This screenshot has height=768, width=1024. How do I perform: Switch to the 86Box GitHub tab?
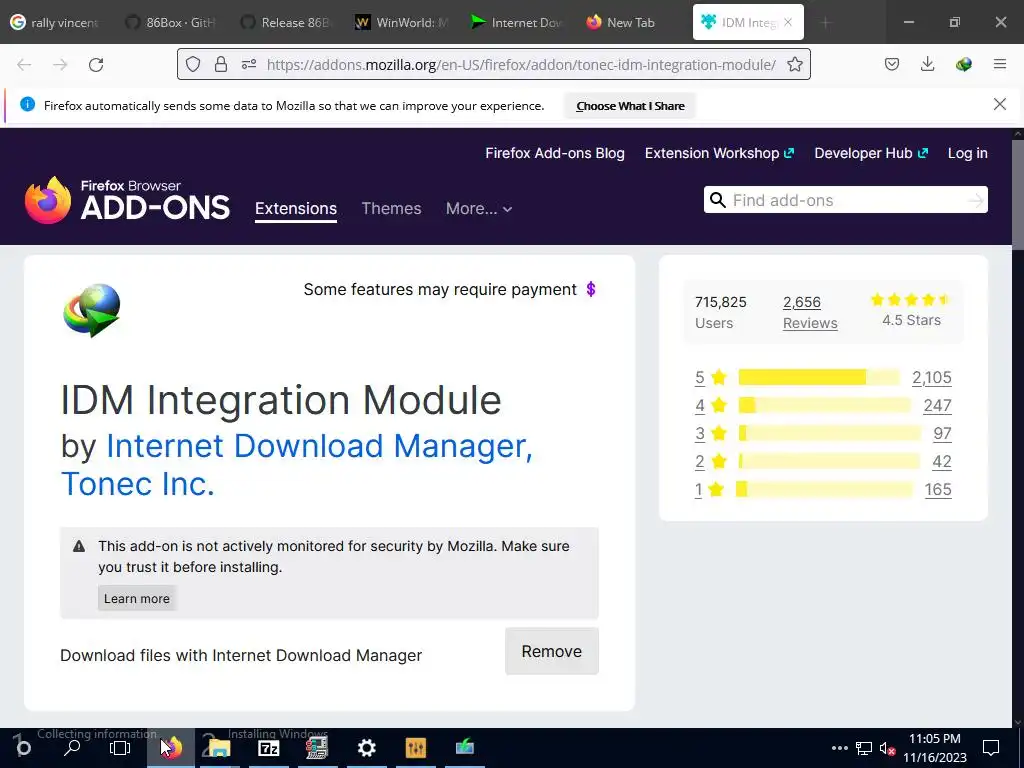pos(170,22)
